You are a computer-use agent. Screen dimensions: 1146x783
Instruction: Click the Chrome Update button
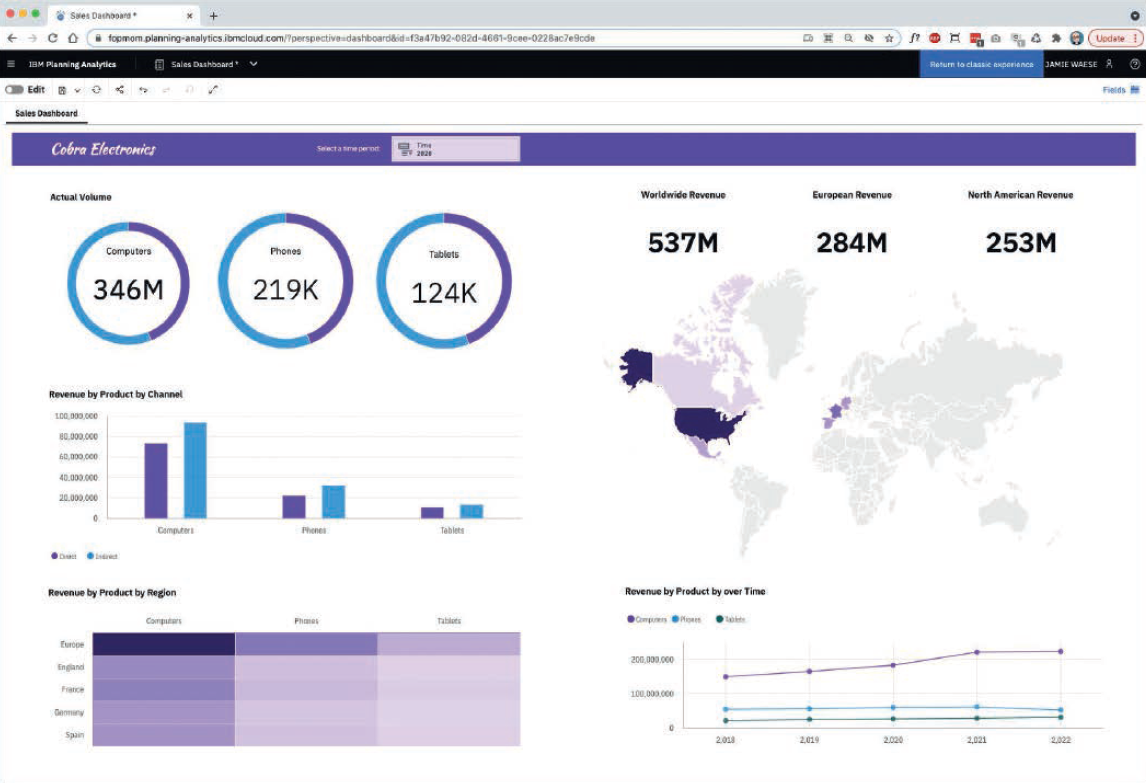[1115, 38]
